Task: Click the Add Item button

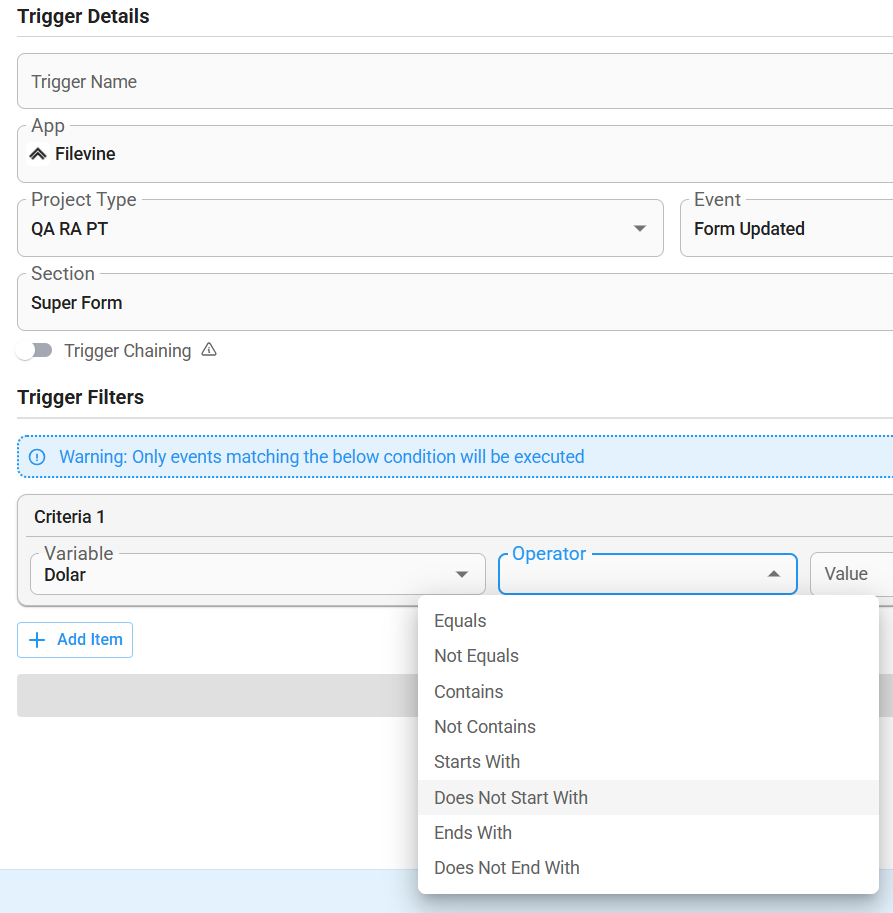Action: 75,640
